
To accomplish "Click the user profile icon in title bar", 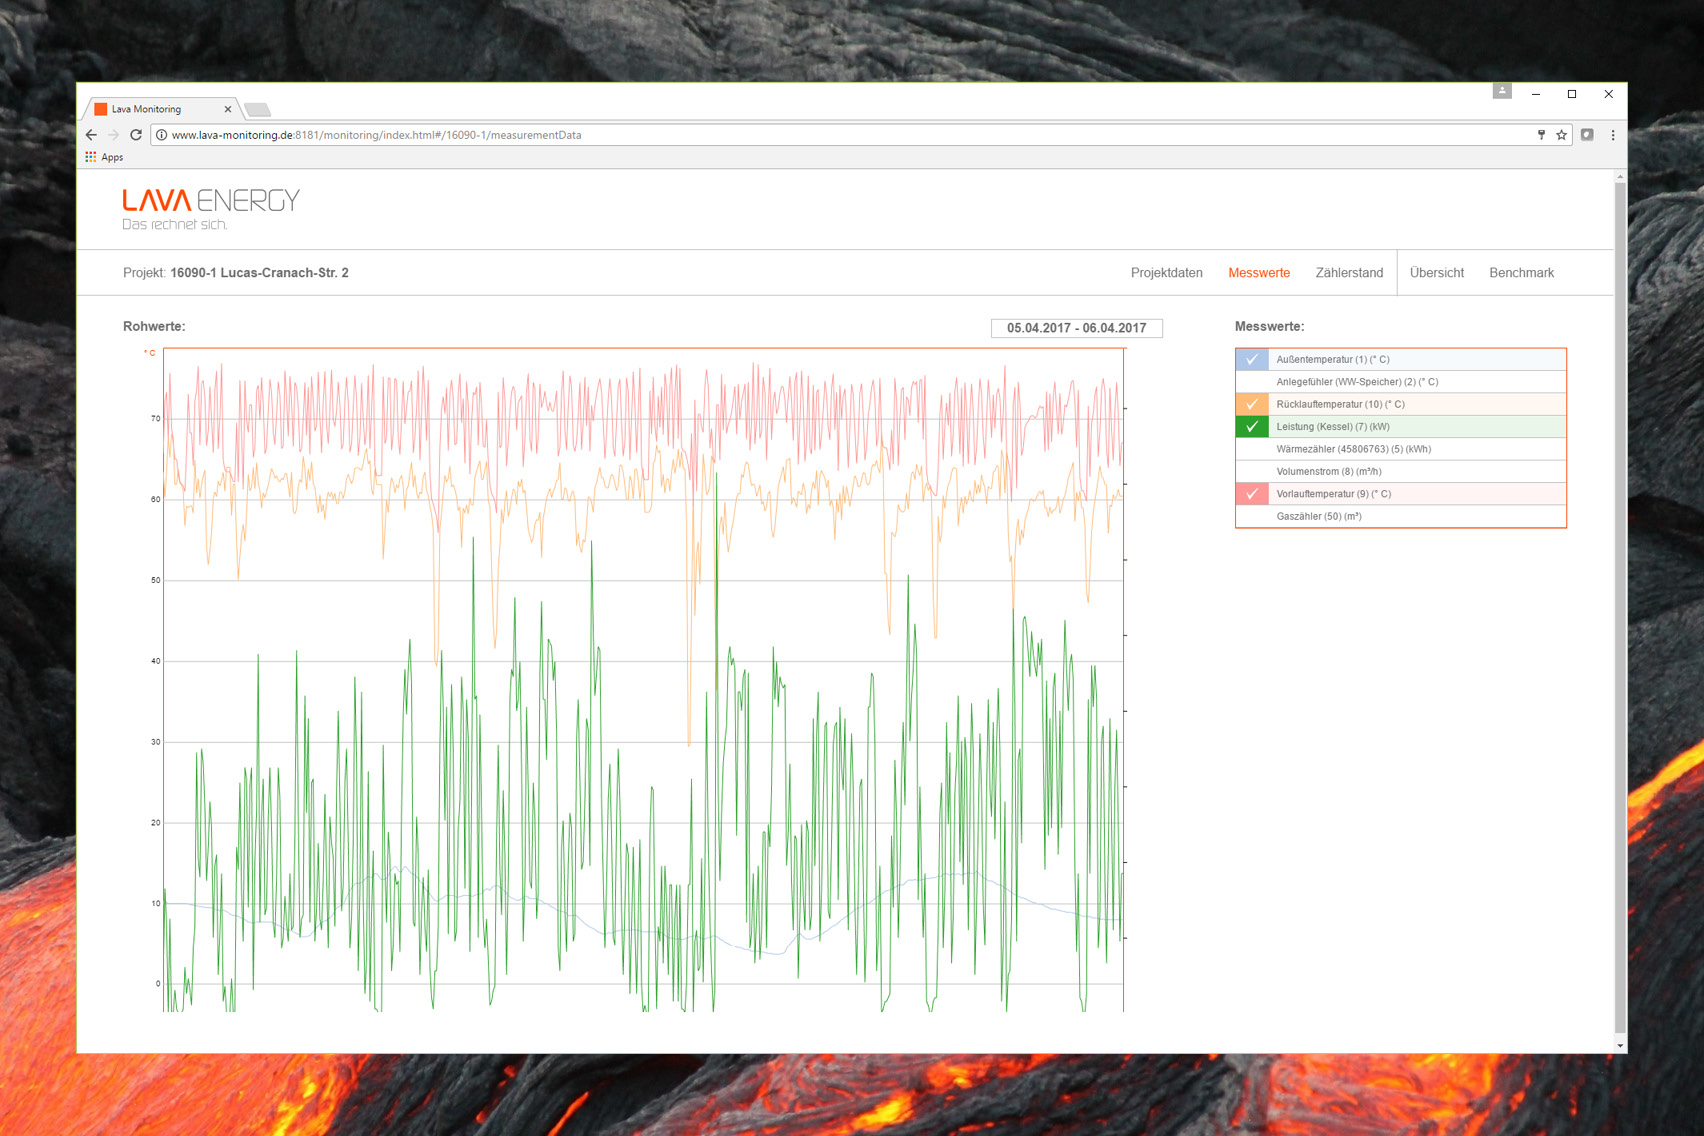I will pyautogui.click(x=1501, y=91).
